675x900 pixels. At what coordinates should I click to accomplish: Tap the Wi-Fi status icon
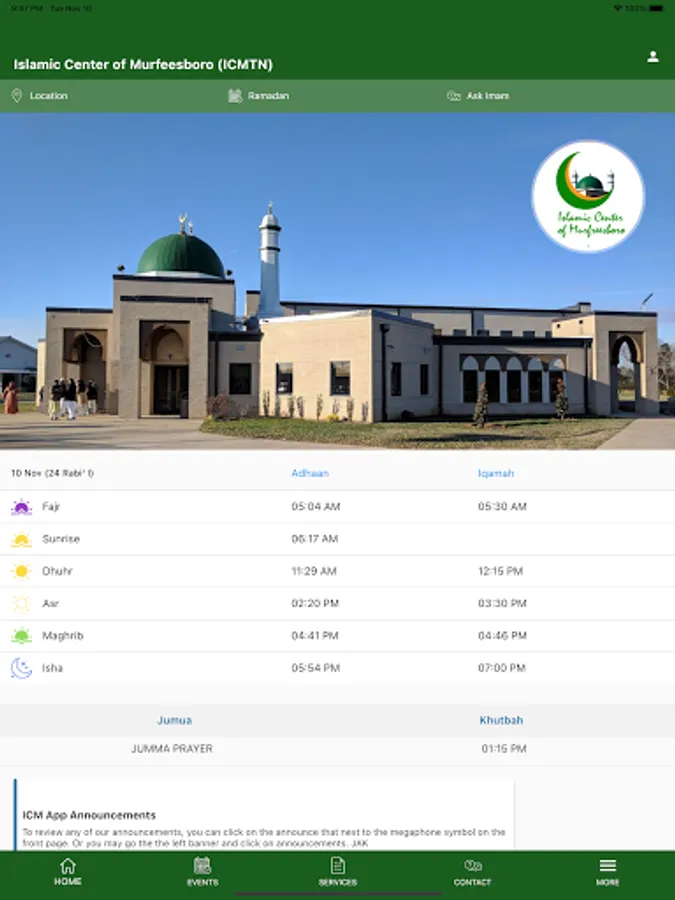617,8
